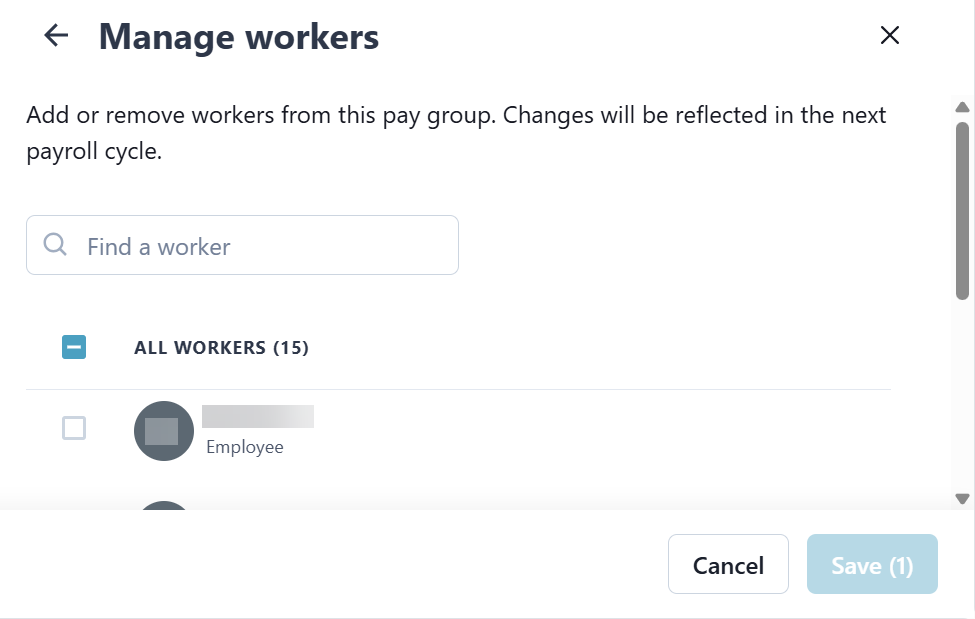Cancel the worker changes
This screenshot has width=975, height=619.
(x=728, y=565)
